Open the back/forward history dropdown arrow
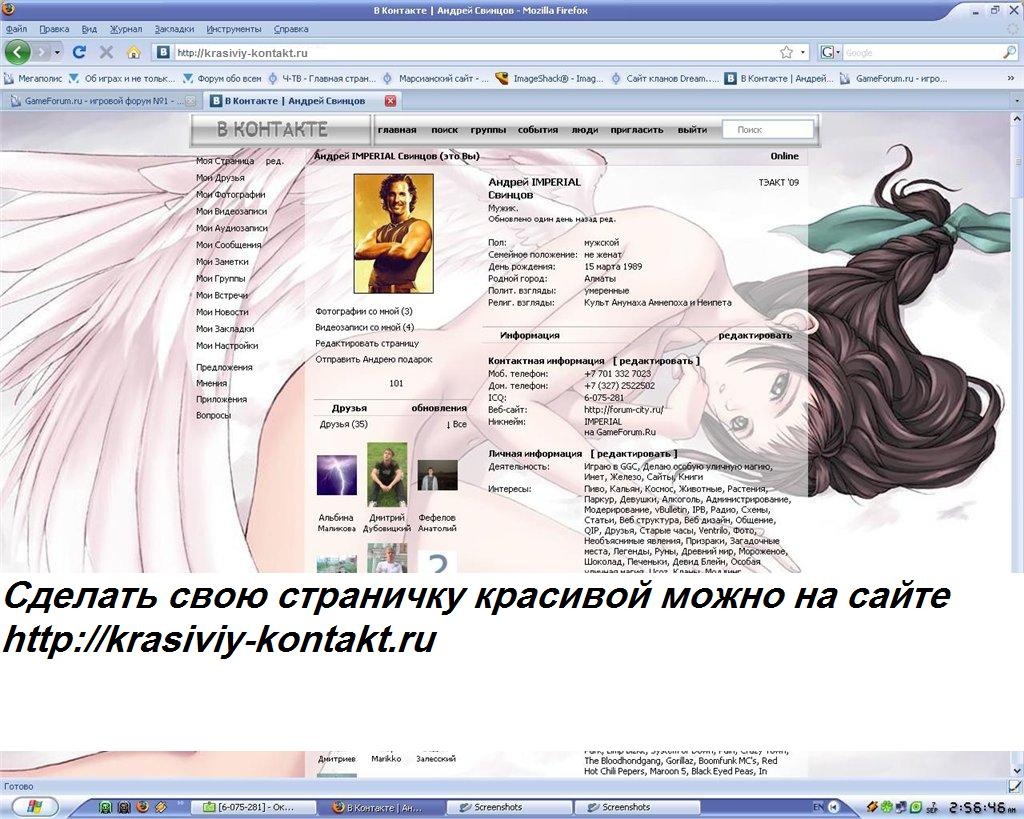 pyautogui.click(x=57, y=52)
